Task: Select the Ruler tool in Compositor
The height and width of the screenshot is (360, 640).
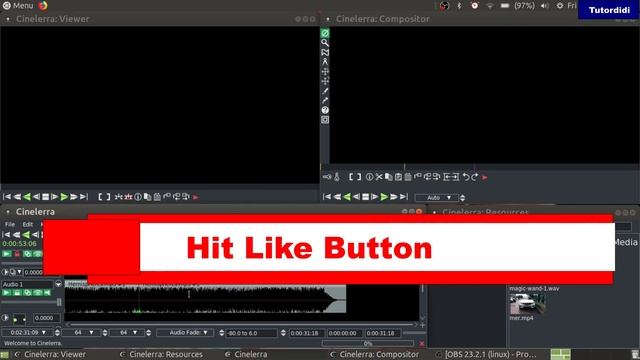Action: pos(325,62)
